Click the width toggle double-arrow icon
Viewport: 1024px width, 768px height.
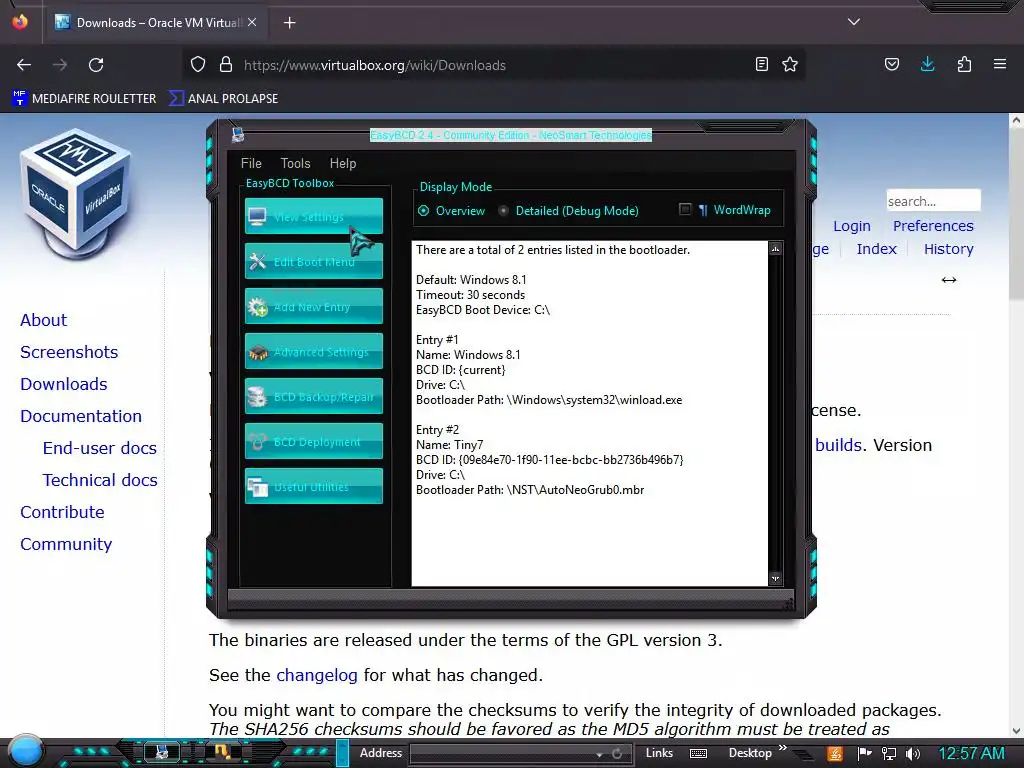click(x=949, y=280)
